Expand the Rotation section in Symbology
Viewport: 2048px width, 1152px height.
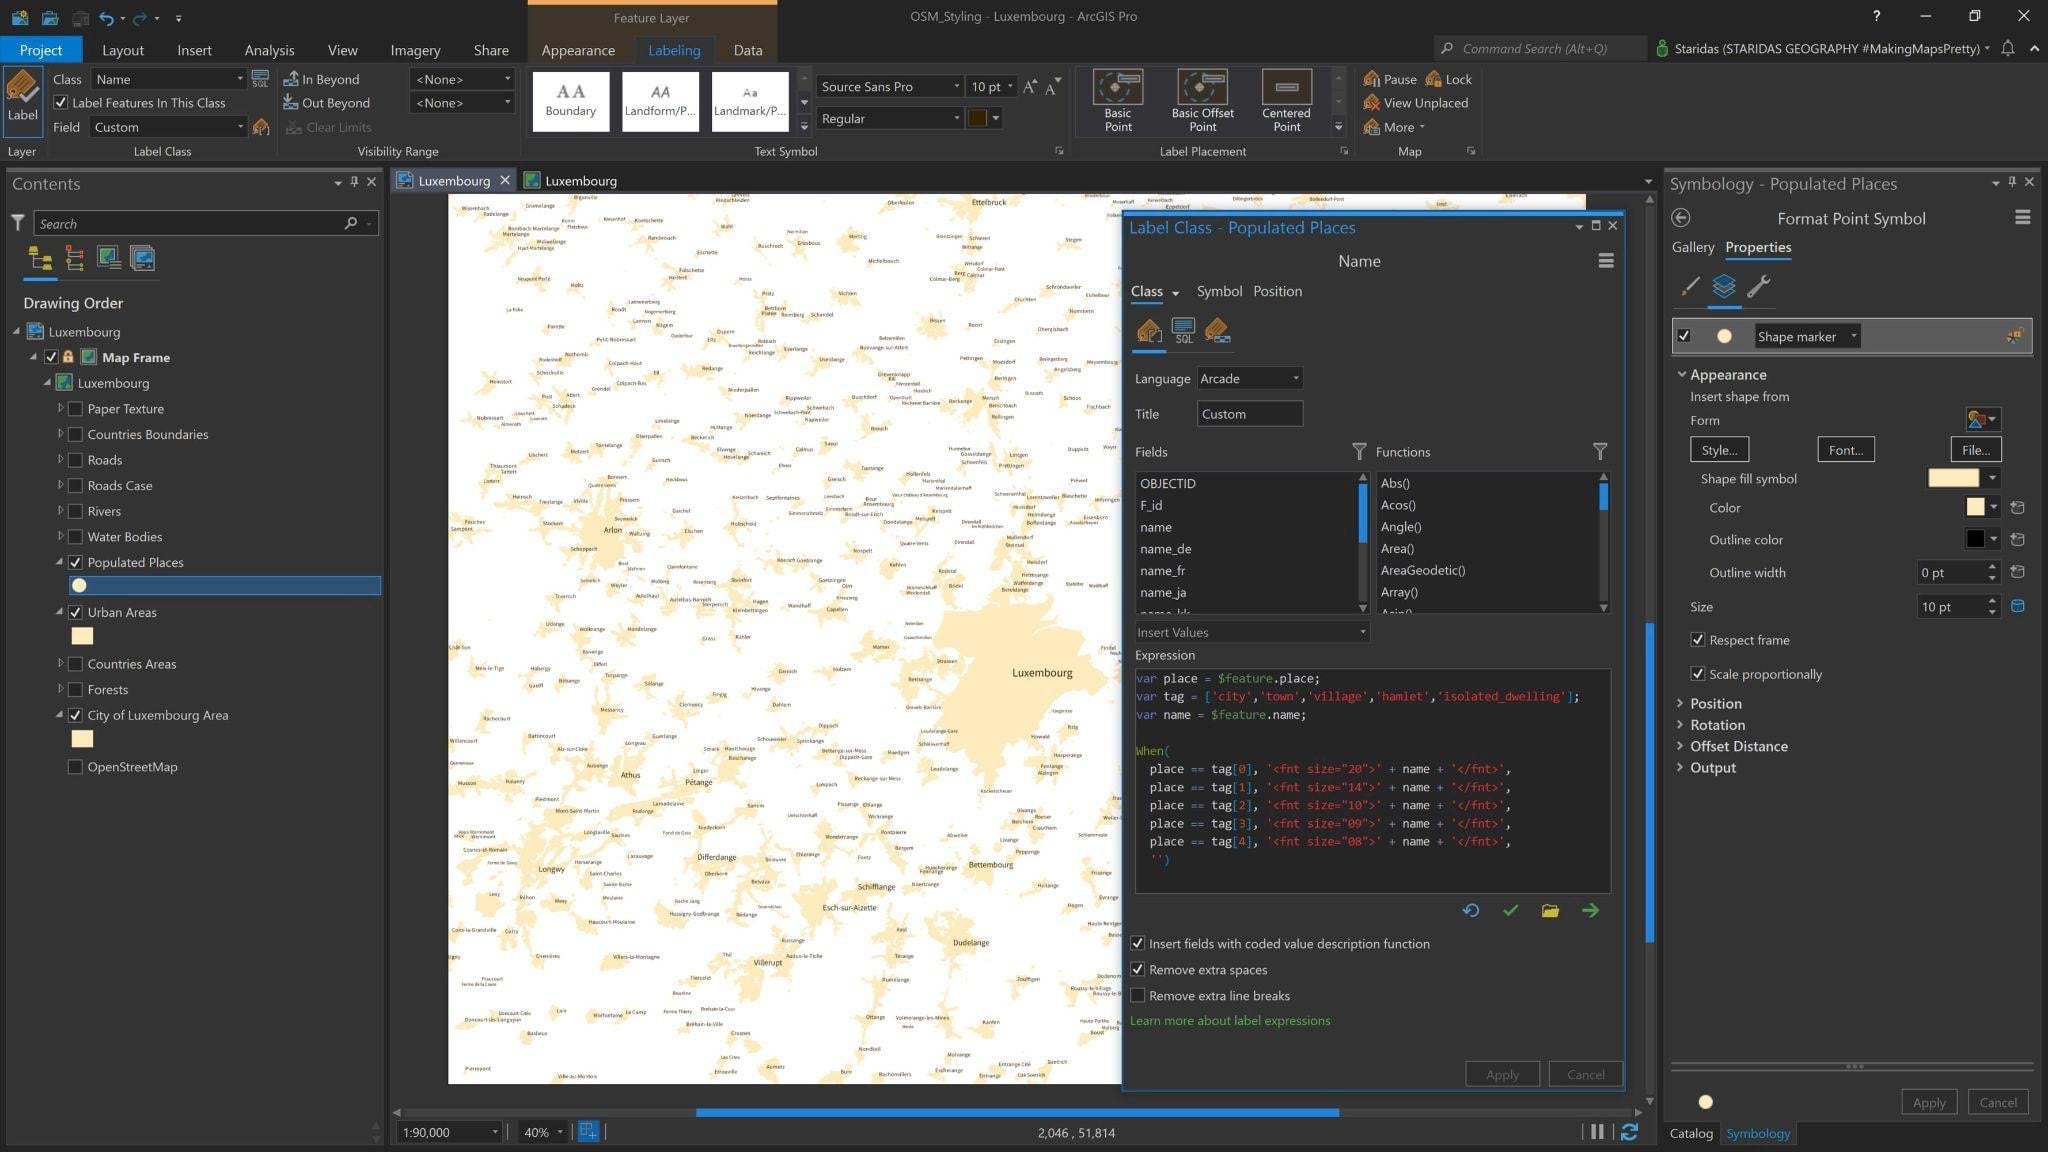(1716, 725)
